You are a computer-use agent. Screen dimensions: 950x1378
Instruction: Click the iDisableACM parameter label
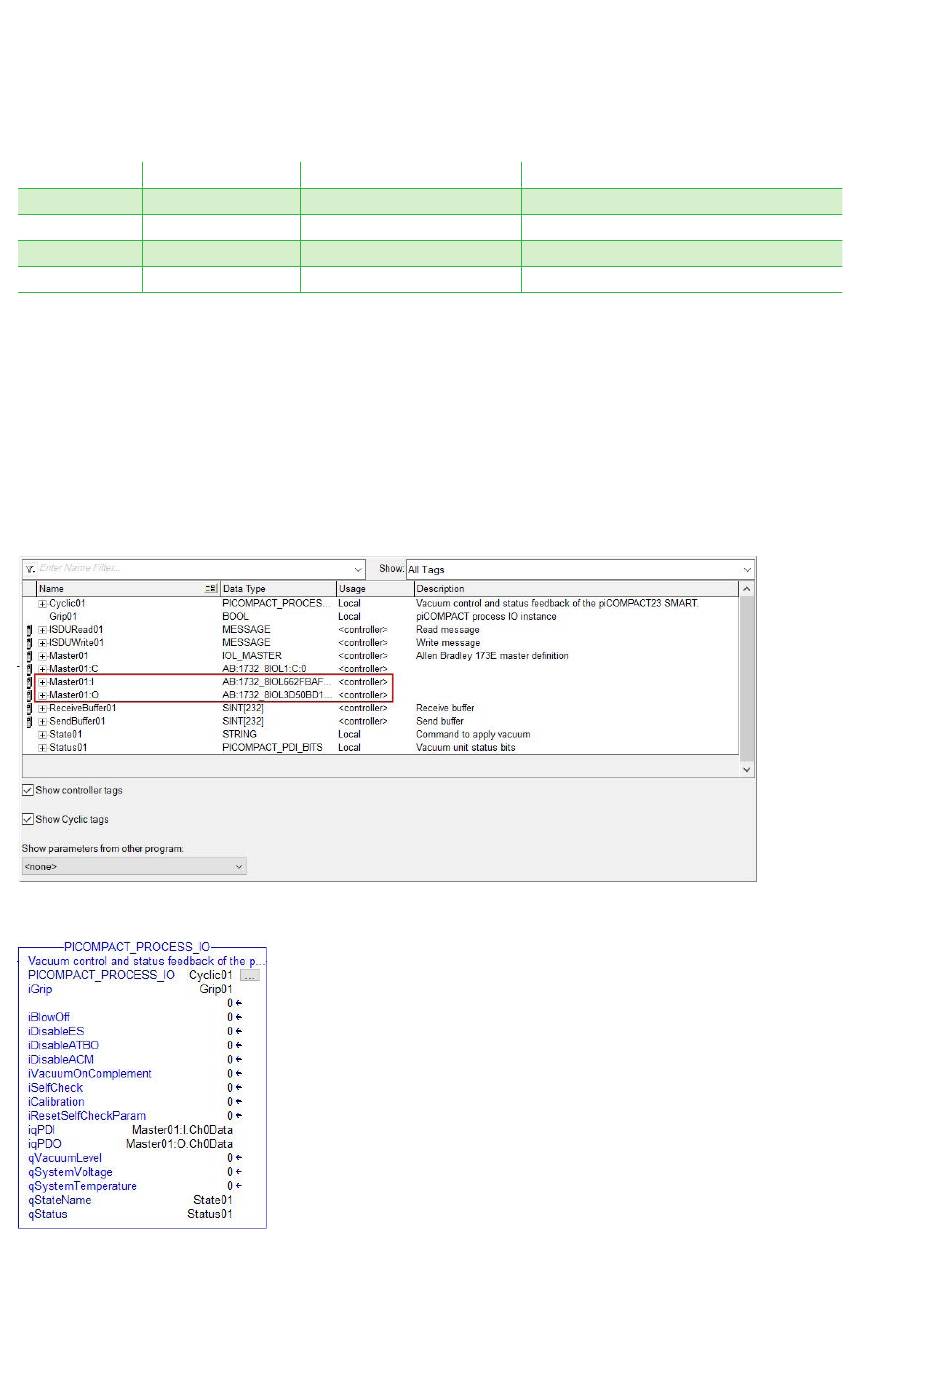coord(61,1059)
